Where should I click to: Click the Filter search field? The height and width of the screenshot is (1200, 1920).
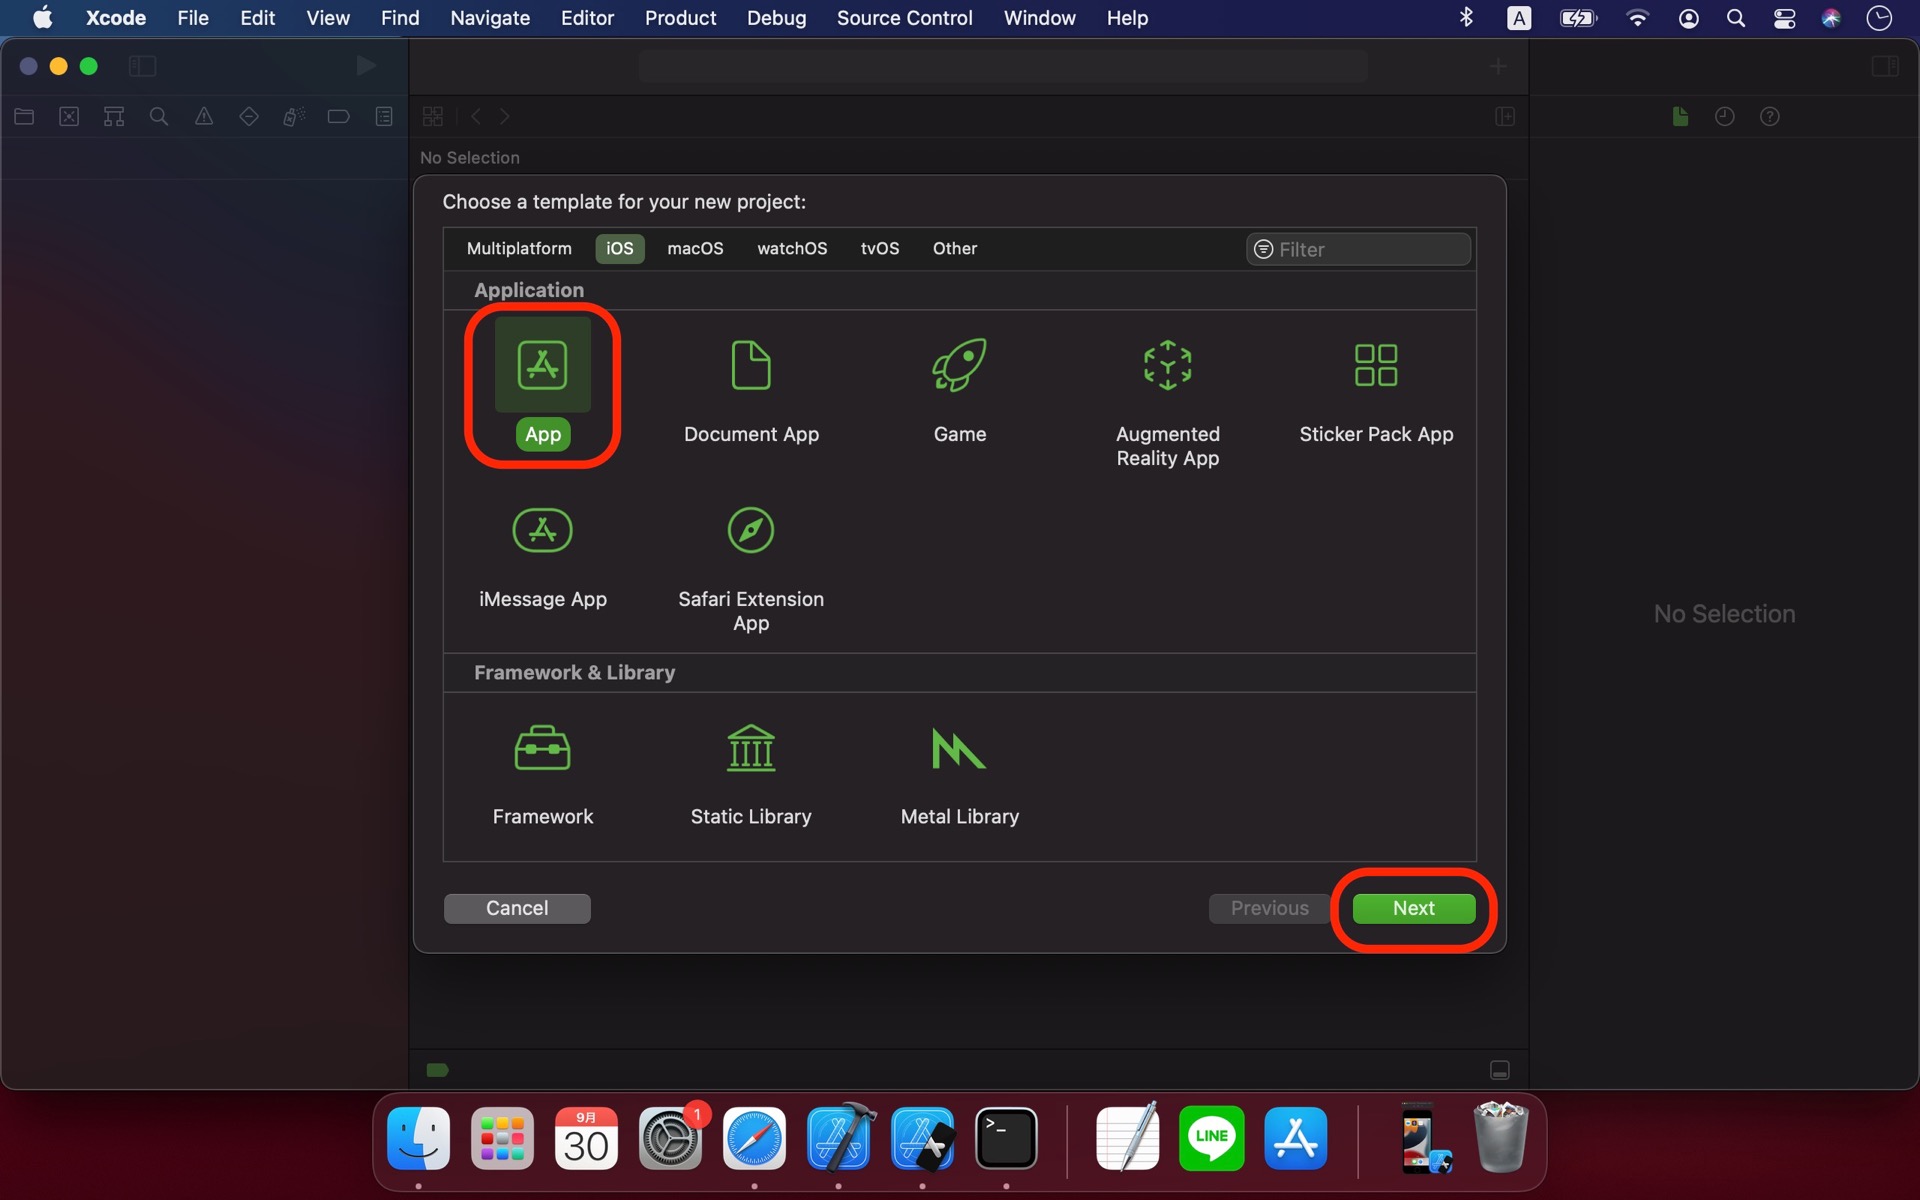click(x=1358, y=249)
